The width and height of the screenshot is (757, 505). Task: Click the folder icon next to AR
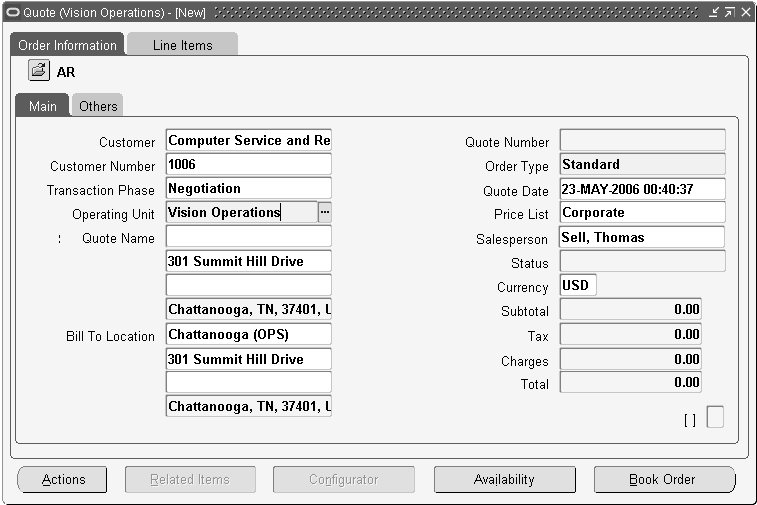click(39, 71)
